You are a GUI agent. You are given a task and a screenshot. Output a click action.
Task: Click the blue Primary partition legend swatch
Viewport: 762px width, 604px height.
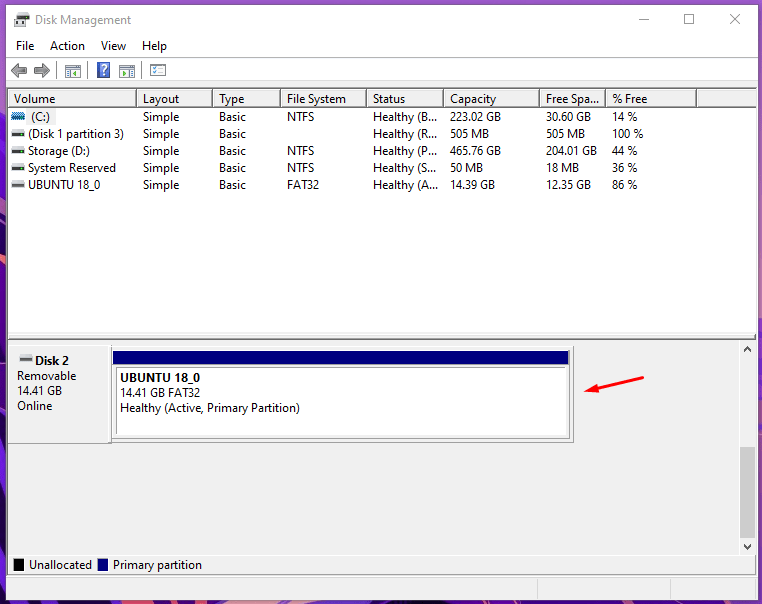103,565
